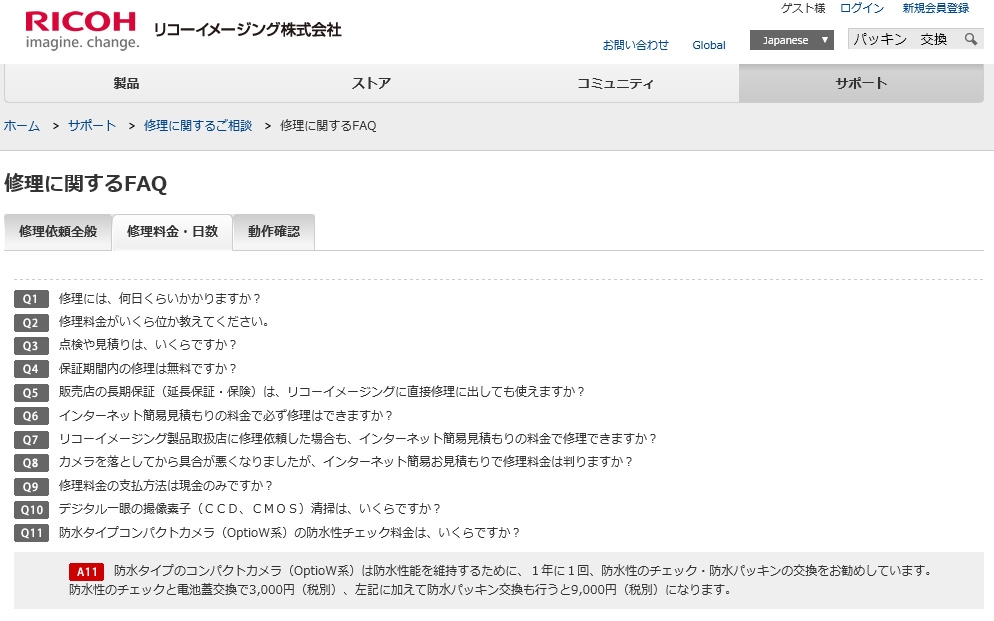Click the リコーイメージング株式会社 company name
The height and width of the screenshot is (621, 994).
click(x=247, y=30)
